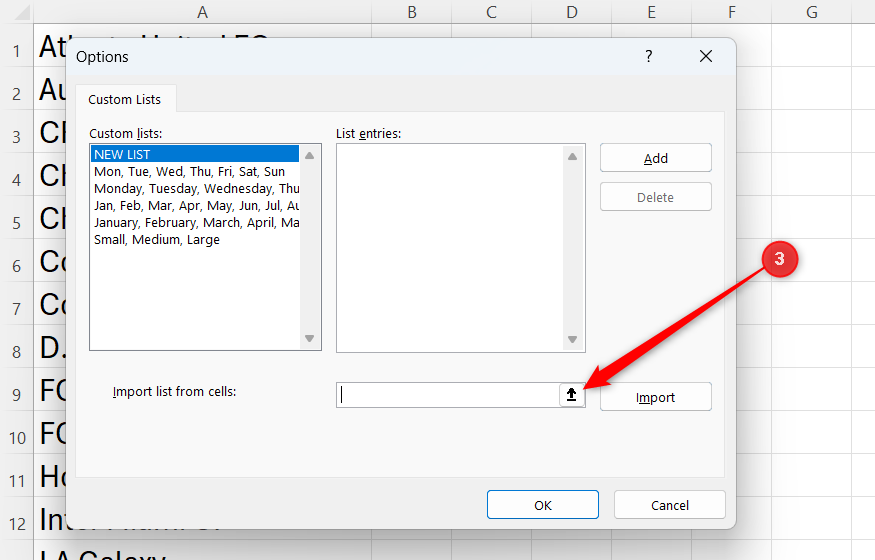Select column D header in the worksheet
This screenshot has width=875, height=560.
(571, 12)
